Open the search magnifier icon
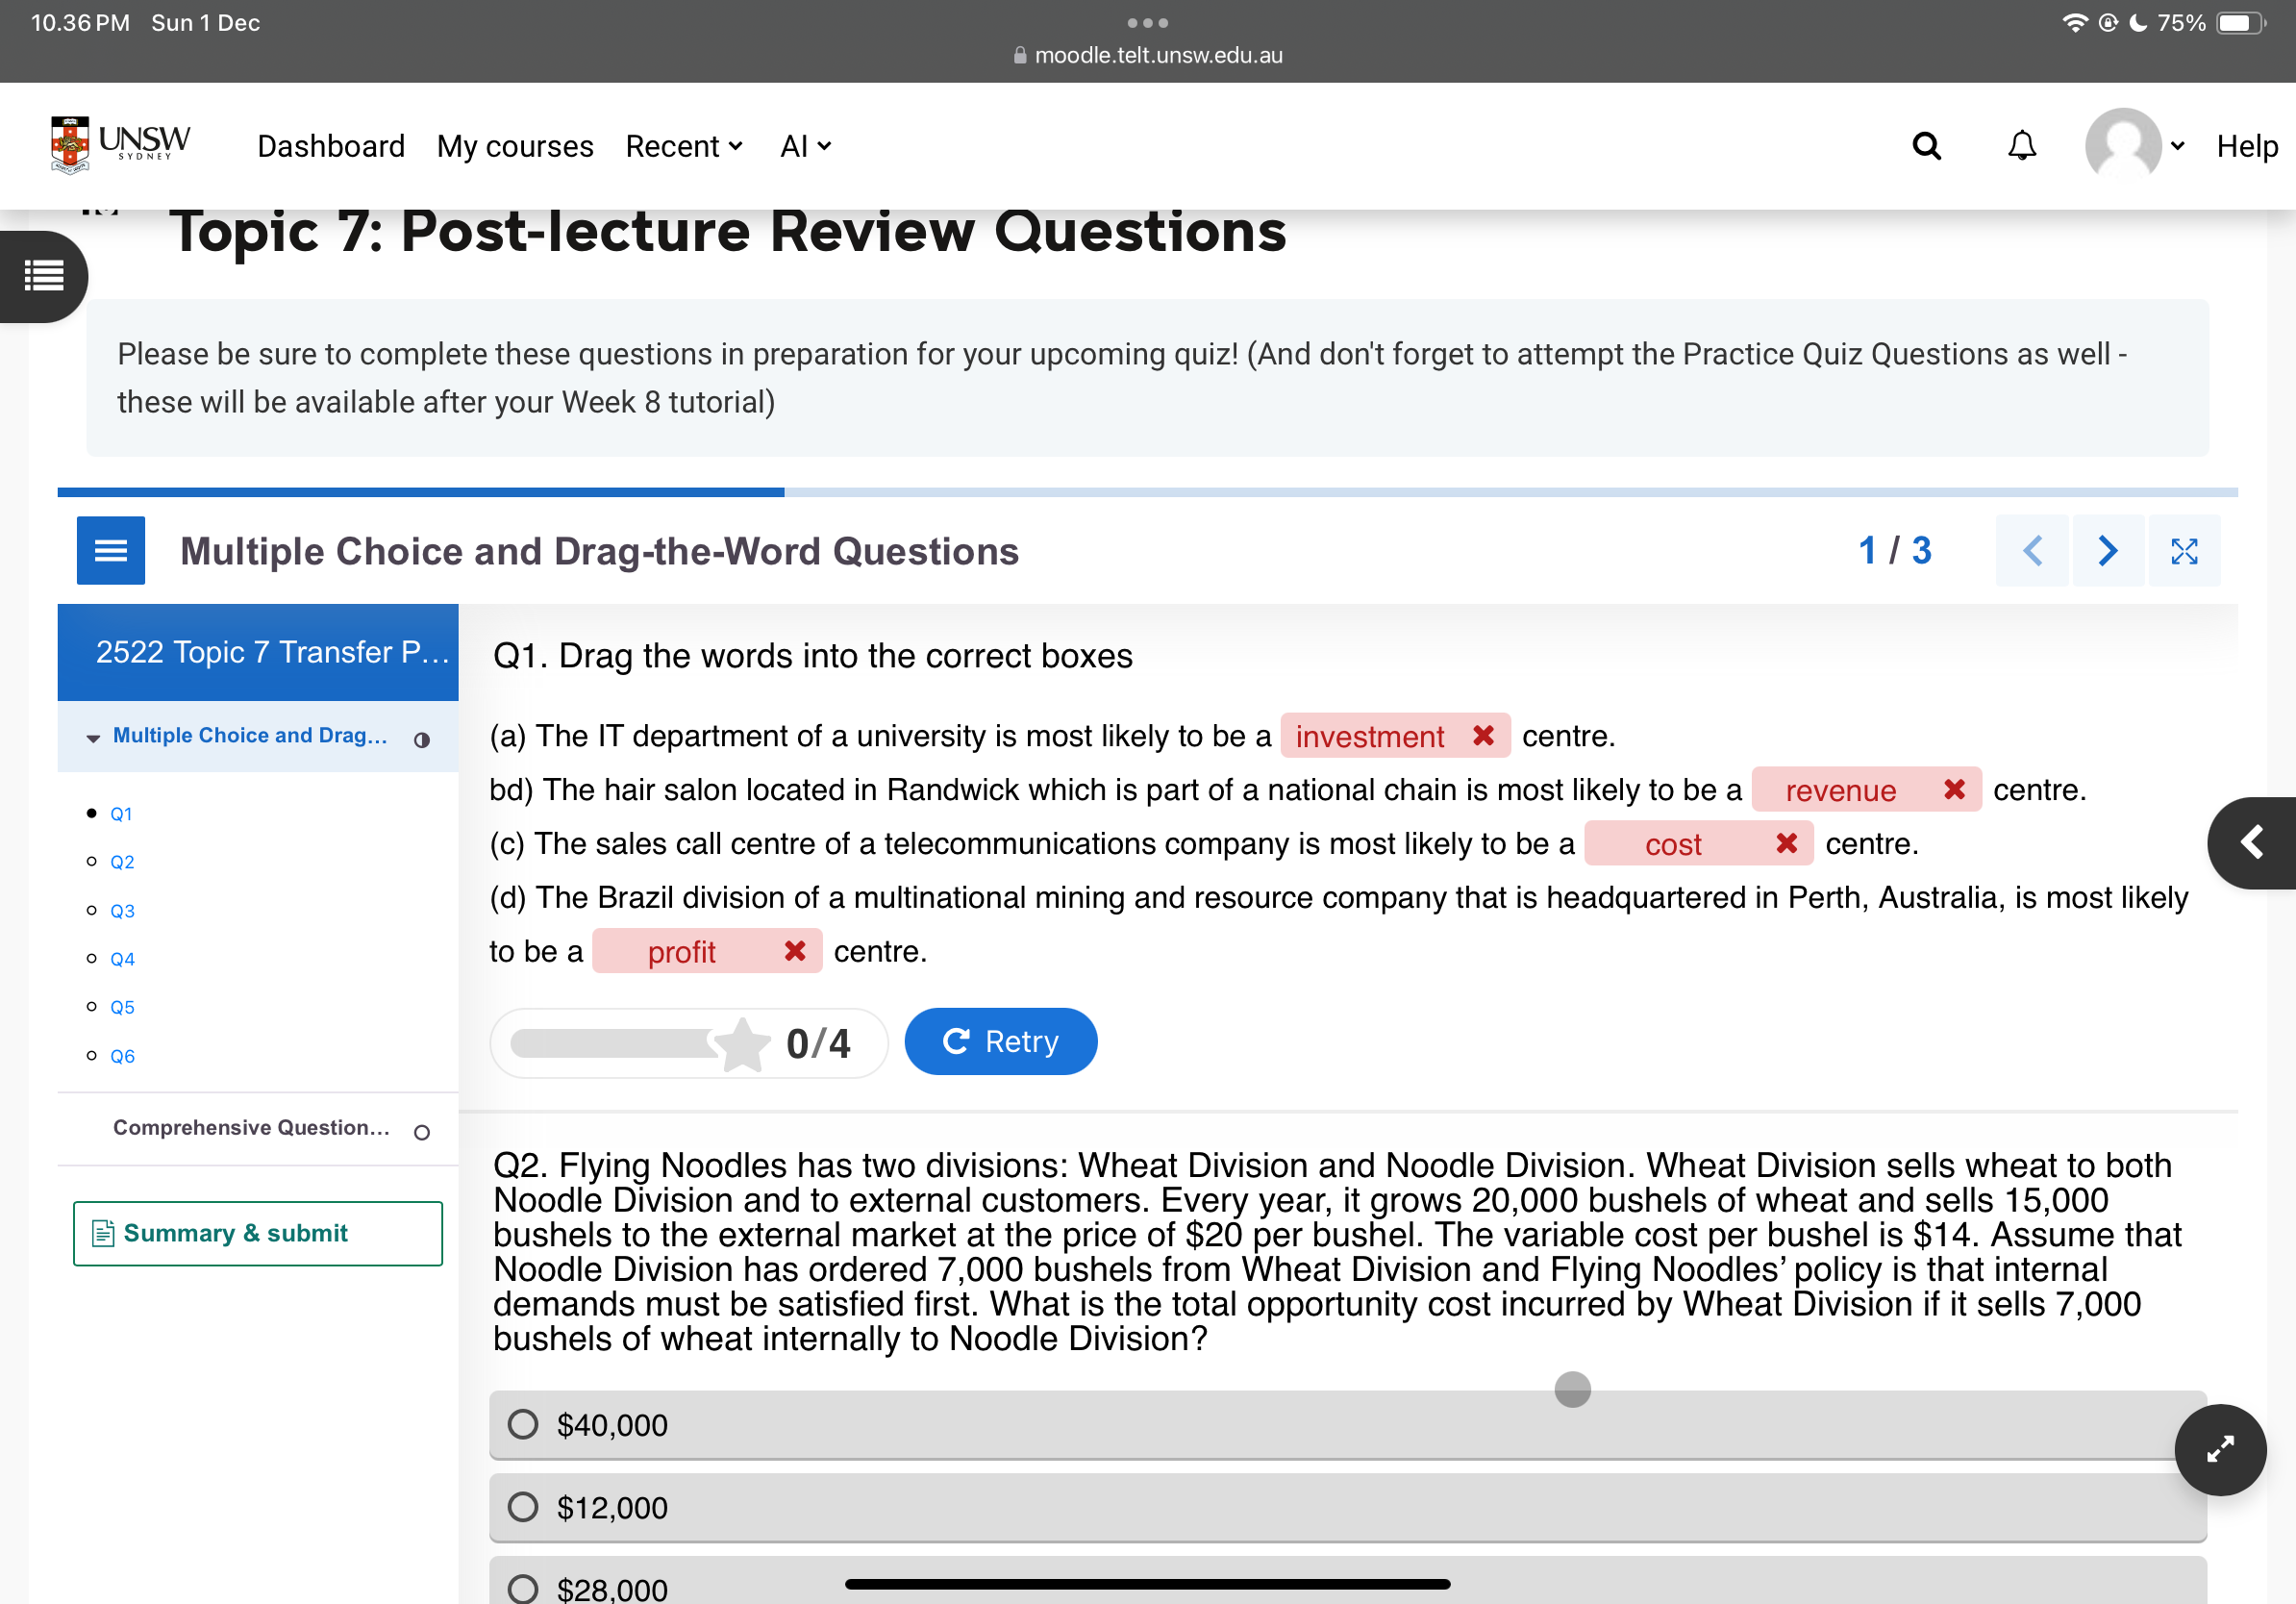Viewport: 2296px width, 1604px height. point(1925,146)
